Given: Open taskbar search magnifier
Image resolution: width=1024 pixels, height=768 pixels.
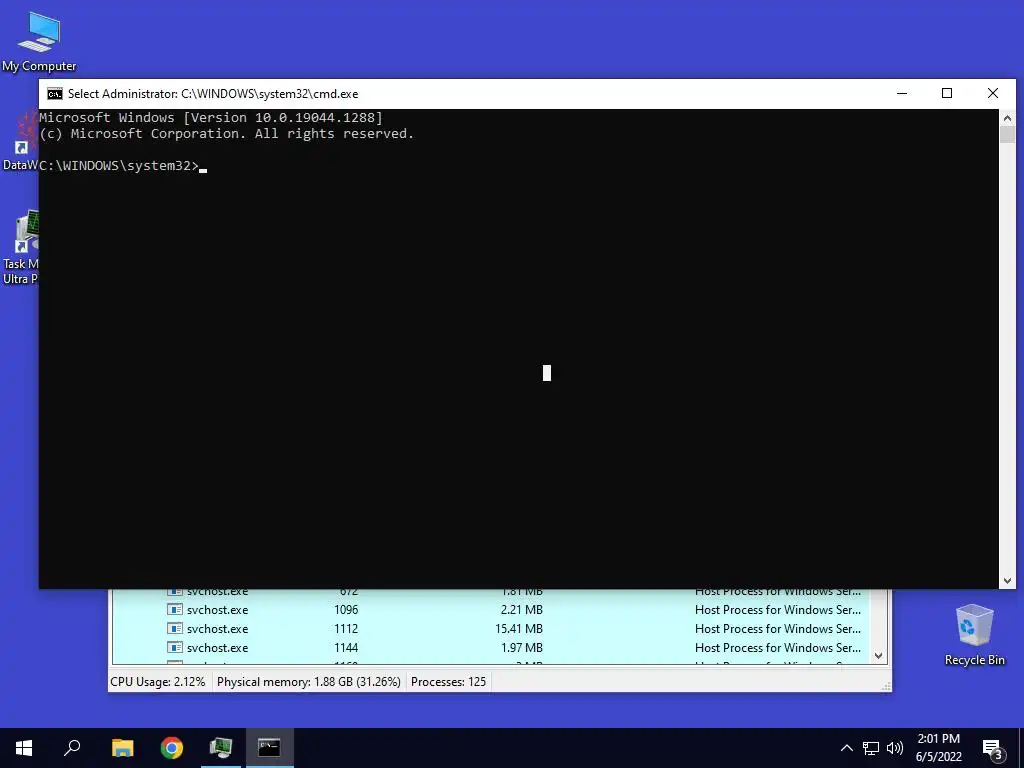Looking at the screenshot, I should click(72, 748).
